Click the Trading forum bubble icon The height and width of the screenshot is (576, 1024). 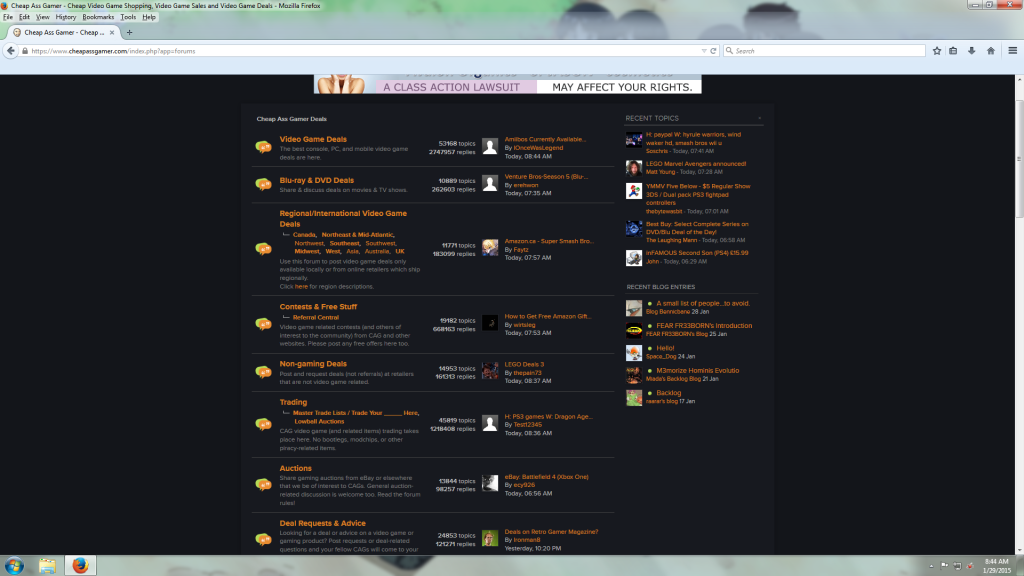tap(263, 424)
